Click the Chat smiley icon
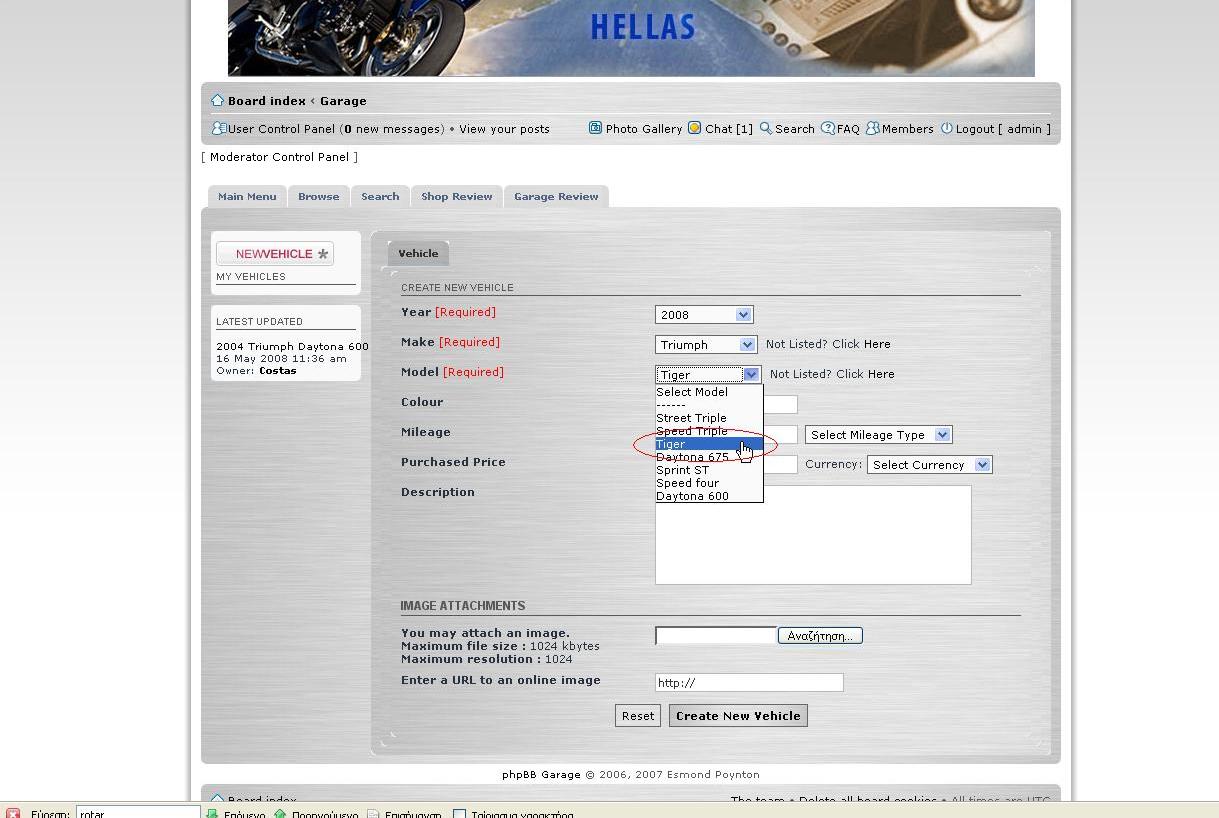 (x=694, y=128)
